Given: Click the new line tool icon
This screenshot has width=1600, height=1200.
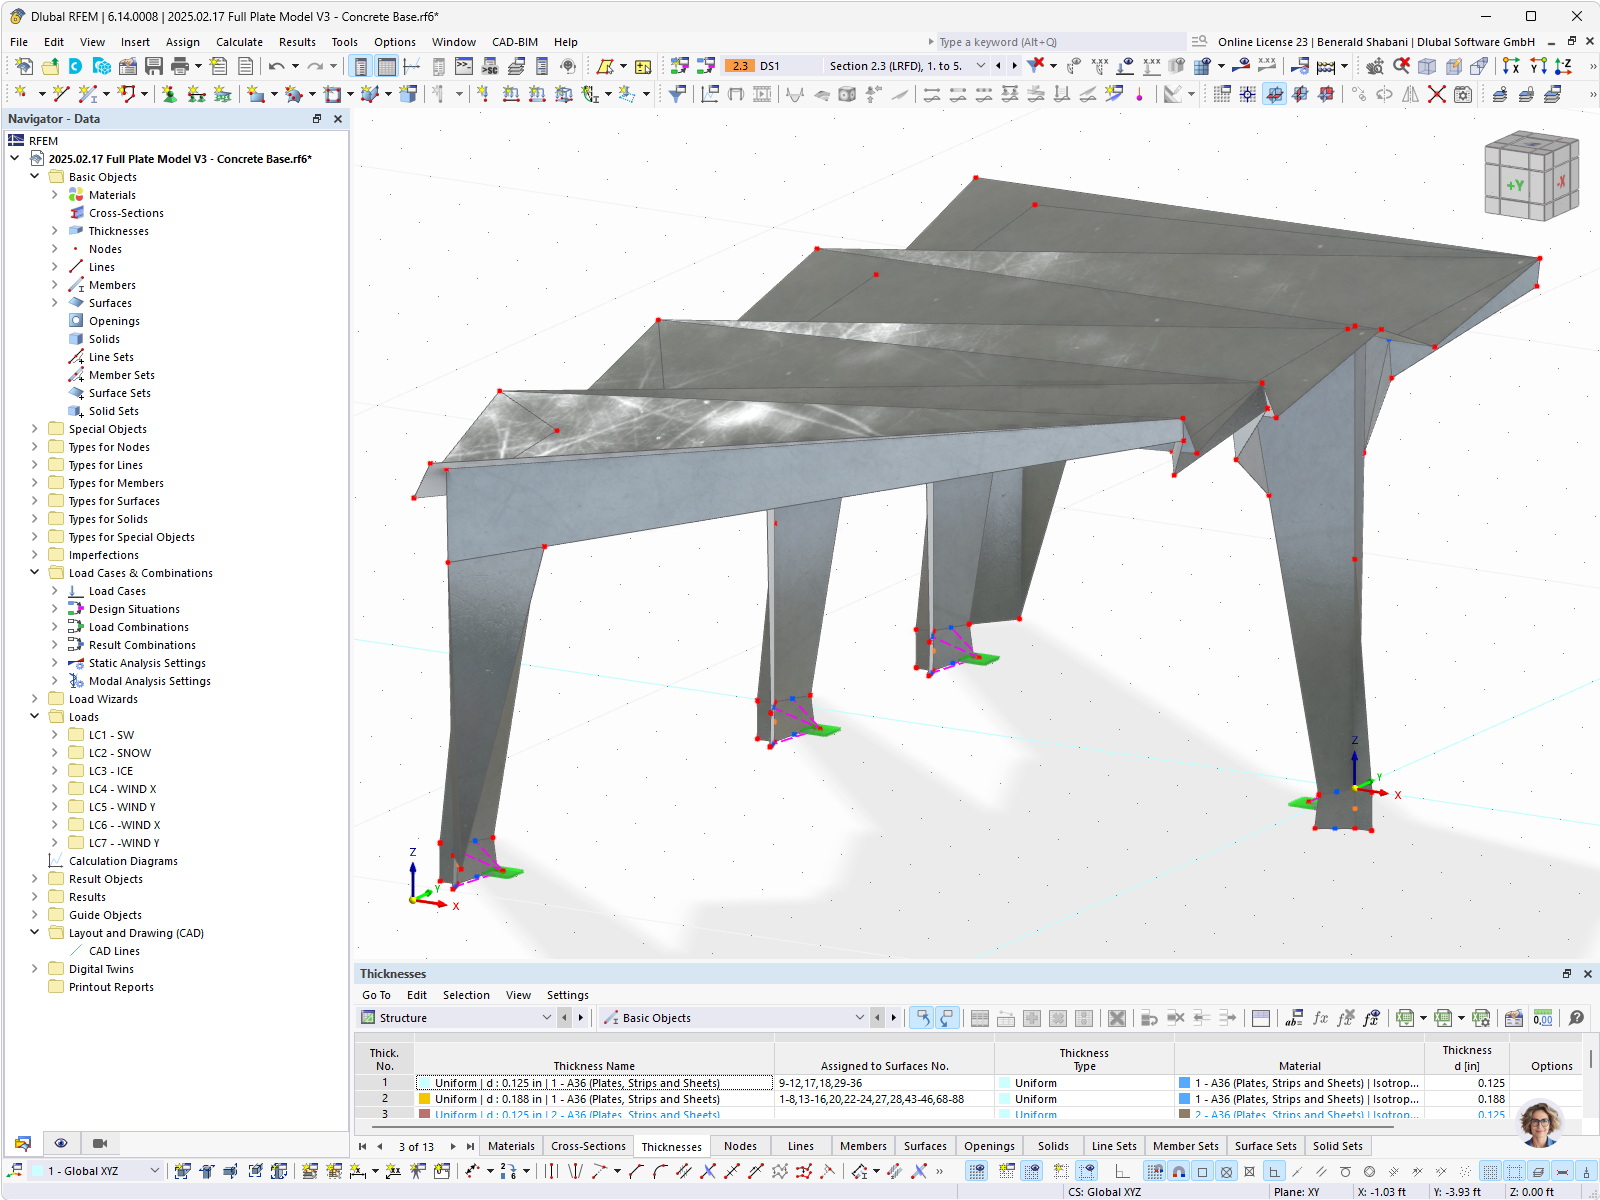Looking at the screenshot, I should (x=61, y=94).
